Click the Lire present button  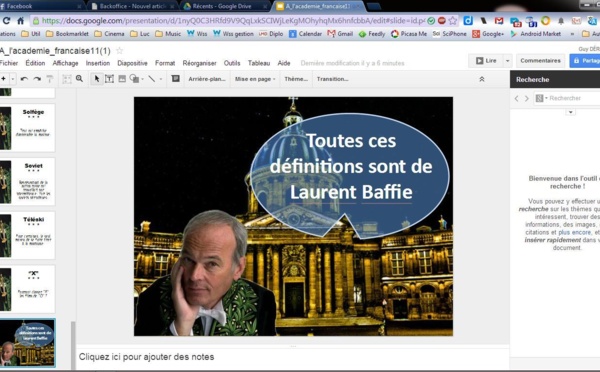[486, 60]
